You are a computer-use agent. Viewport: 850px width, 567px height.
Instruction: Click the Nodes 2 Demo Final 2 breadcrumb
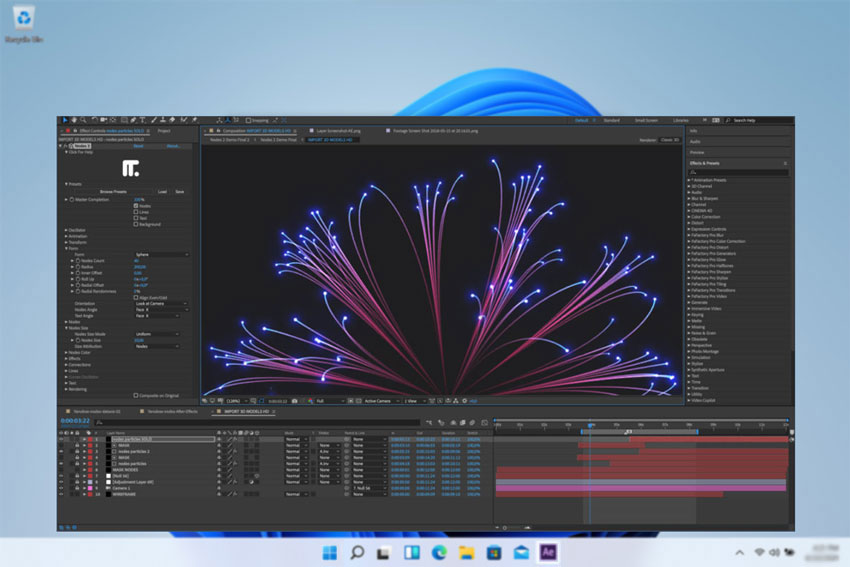[x=229, y=140]
